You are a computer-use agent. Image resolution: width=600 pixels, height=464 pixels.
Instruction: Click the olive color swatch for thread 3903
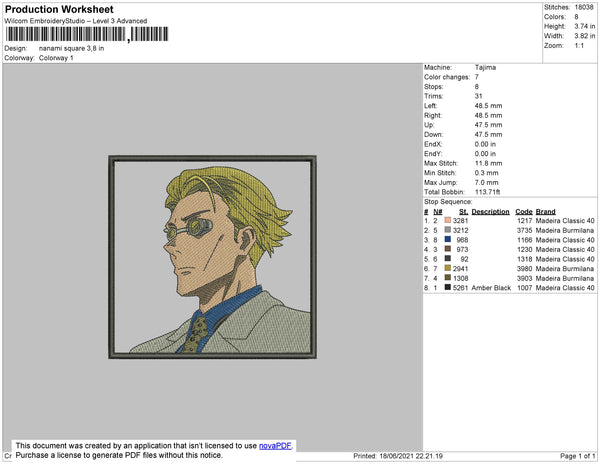[x=448, y=278]
